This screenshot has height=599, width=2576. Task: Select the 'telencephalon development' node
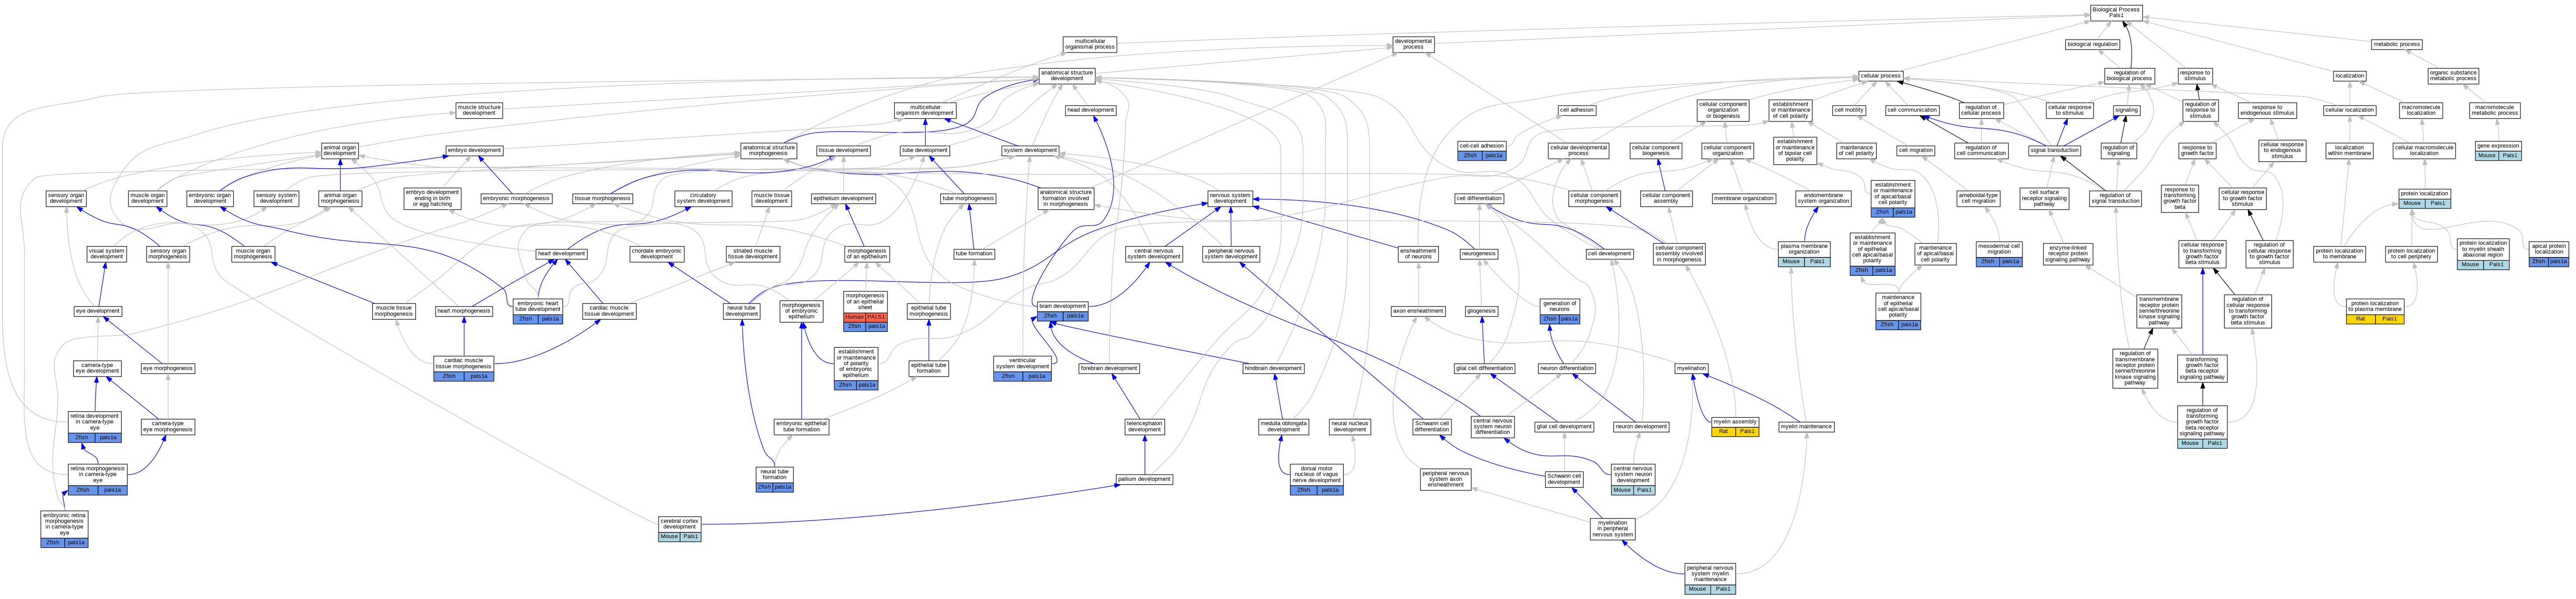pyautogui.click(x=1144, y=427)
